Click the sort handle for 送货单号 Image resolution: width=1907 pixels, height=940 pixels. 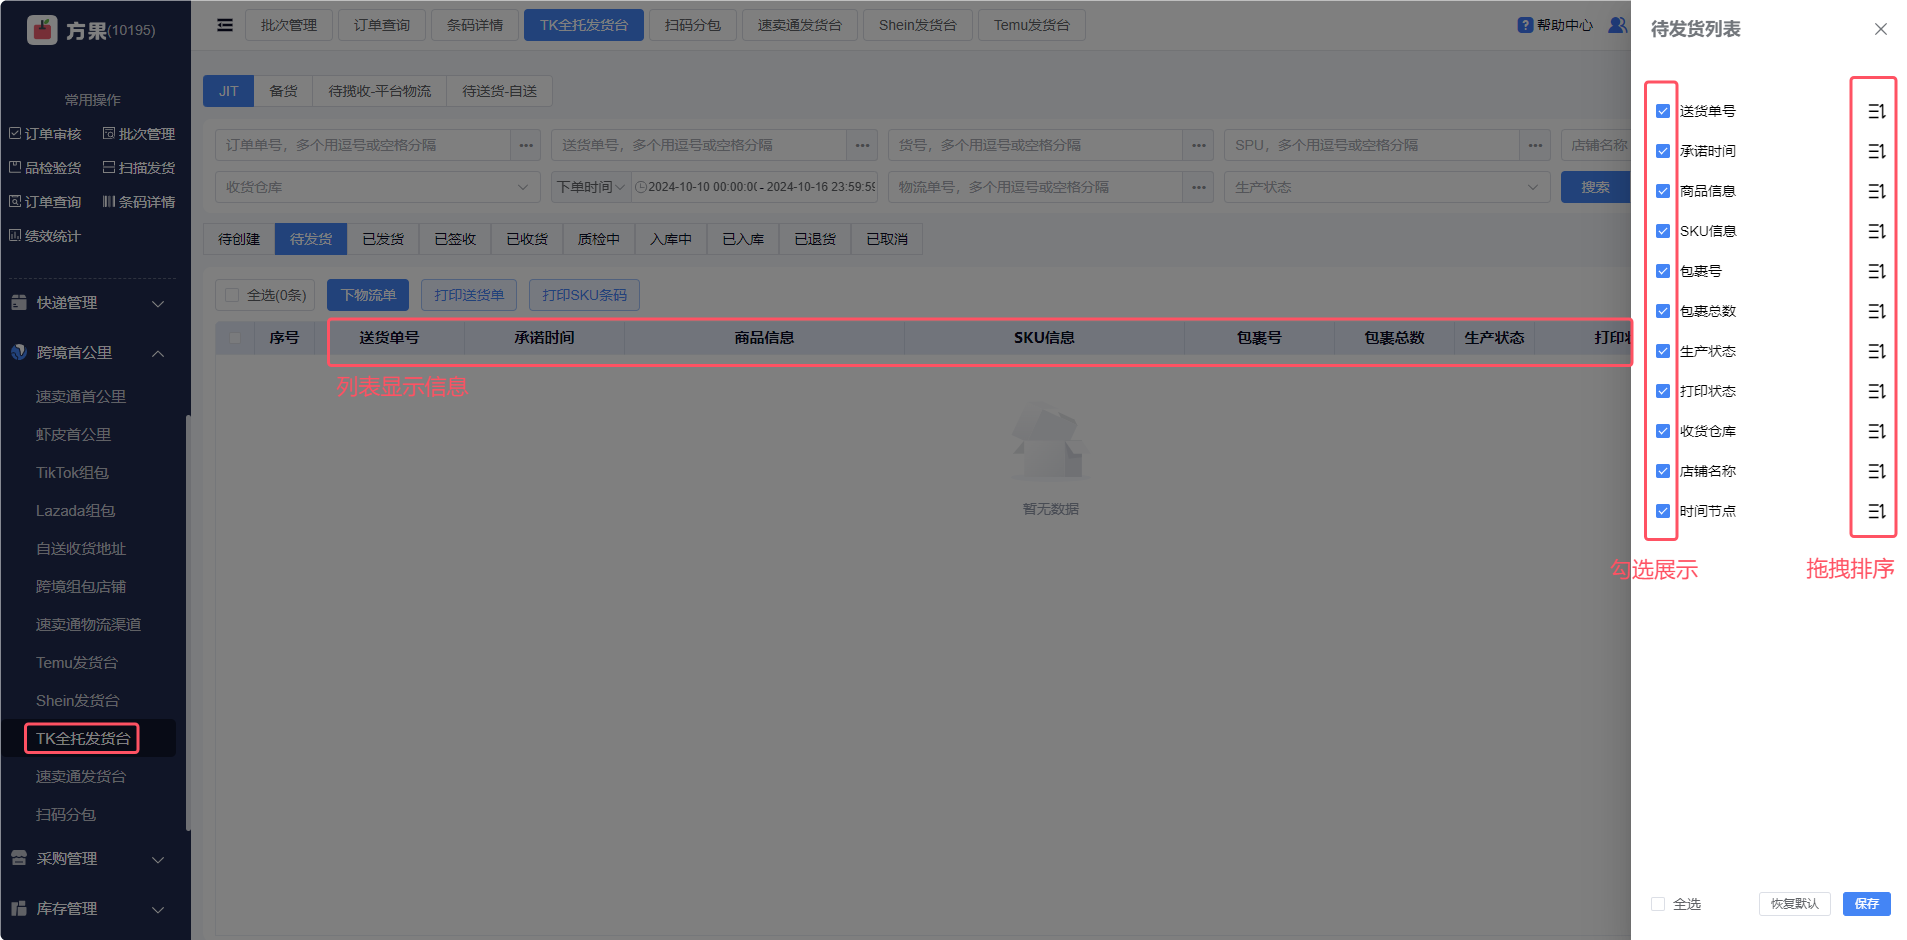tap(1877, 111)
